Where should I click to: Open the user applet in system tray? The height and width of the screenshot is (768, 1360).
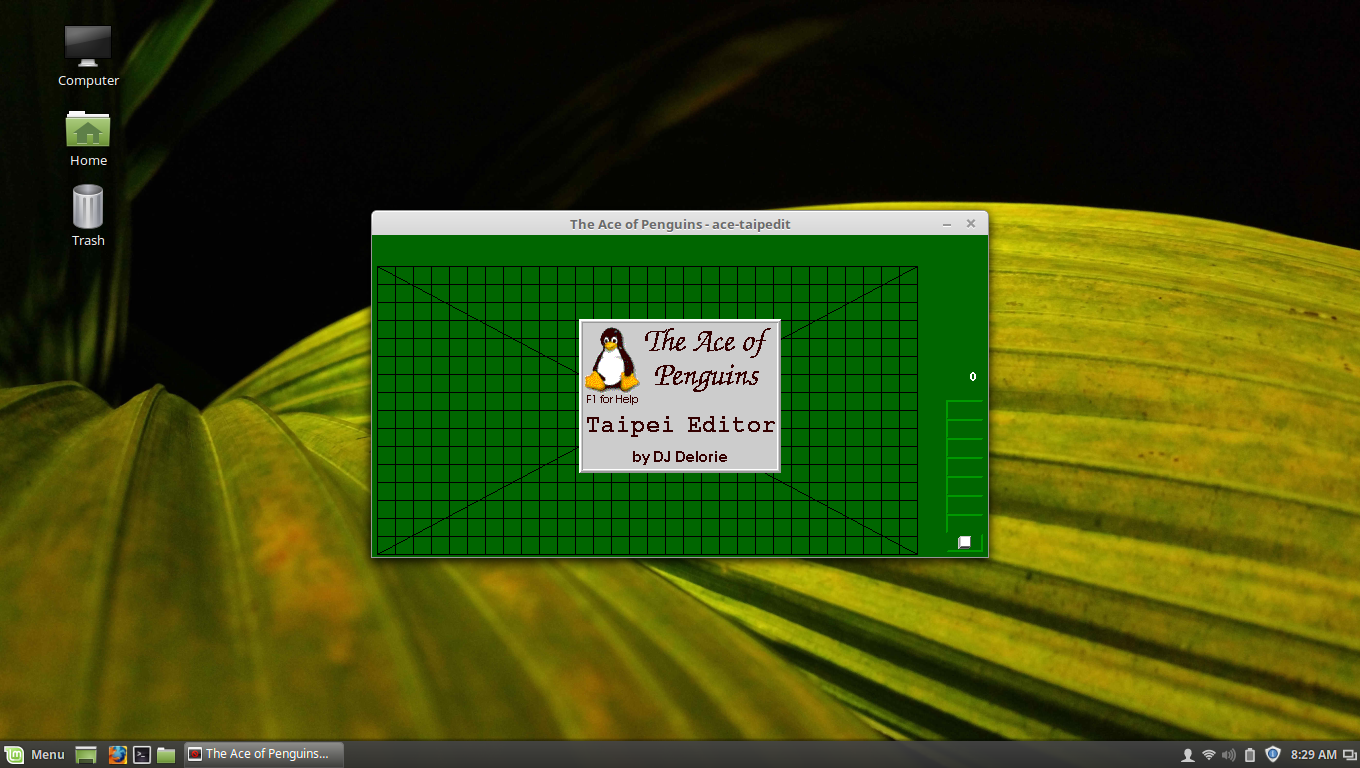(x=1188, y=755)
